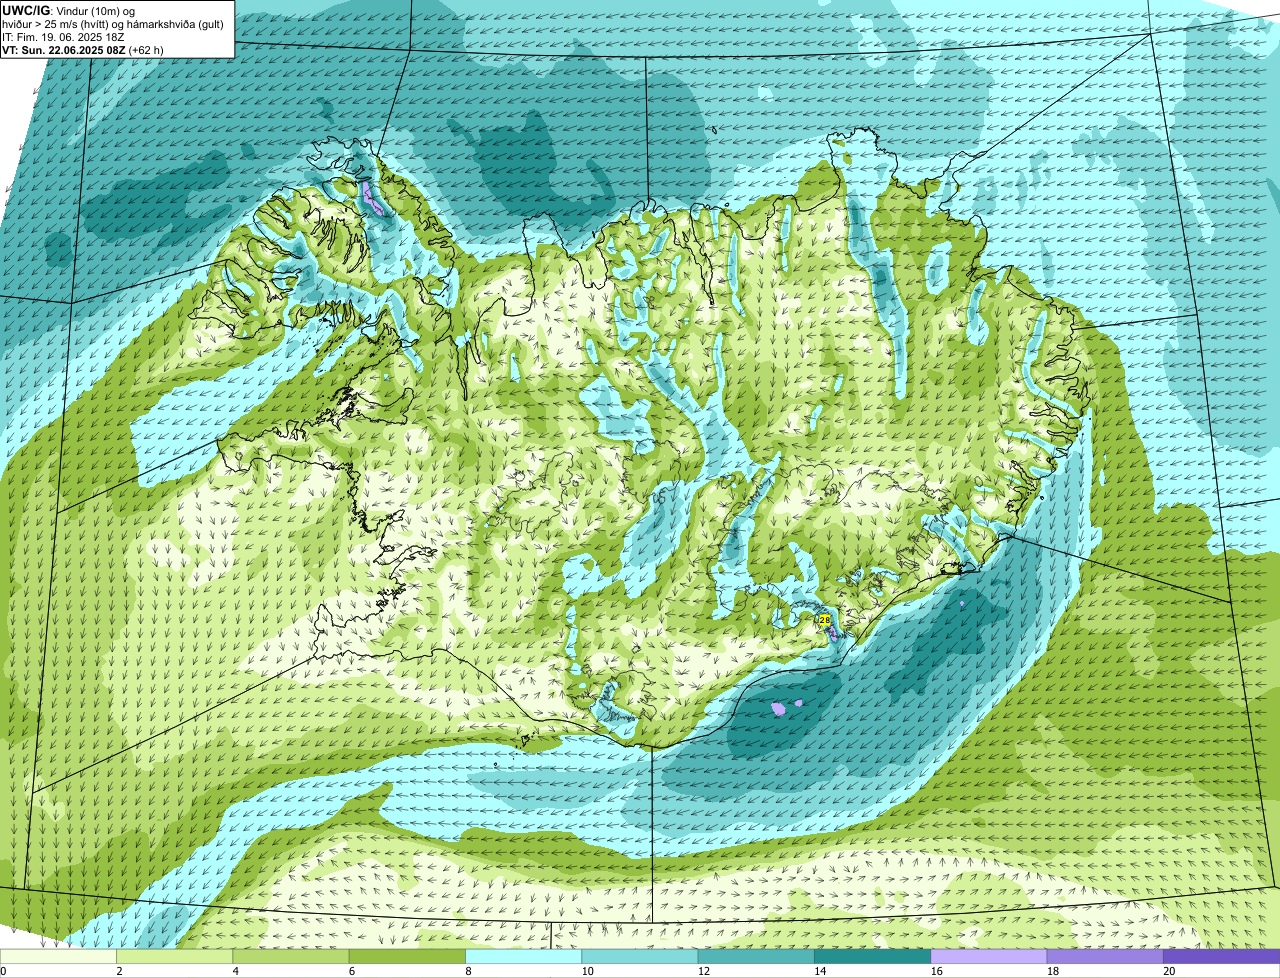Click the "6" scale label
Image resolution: width=1280 pixels, height=978 pixels.
[x=352, y=971]
